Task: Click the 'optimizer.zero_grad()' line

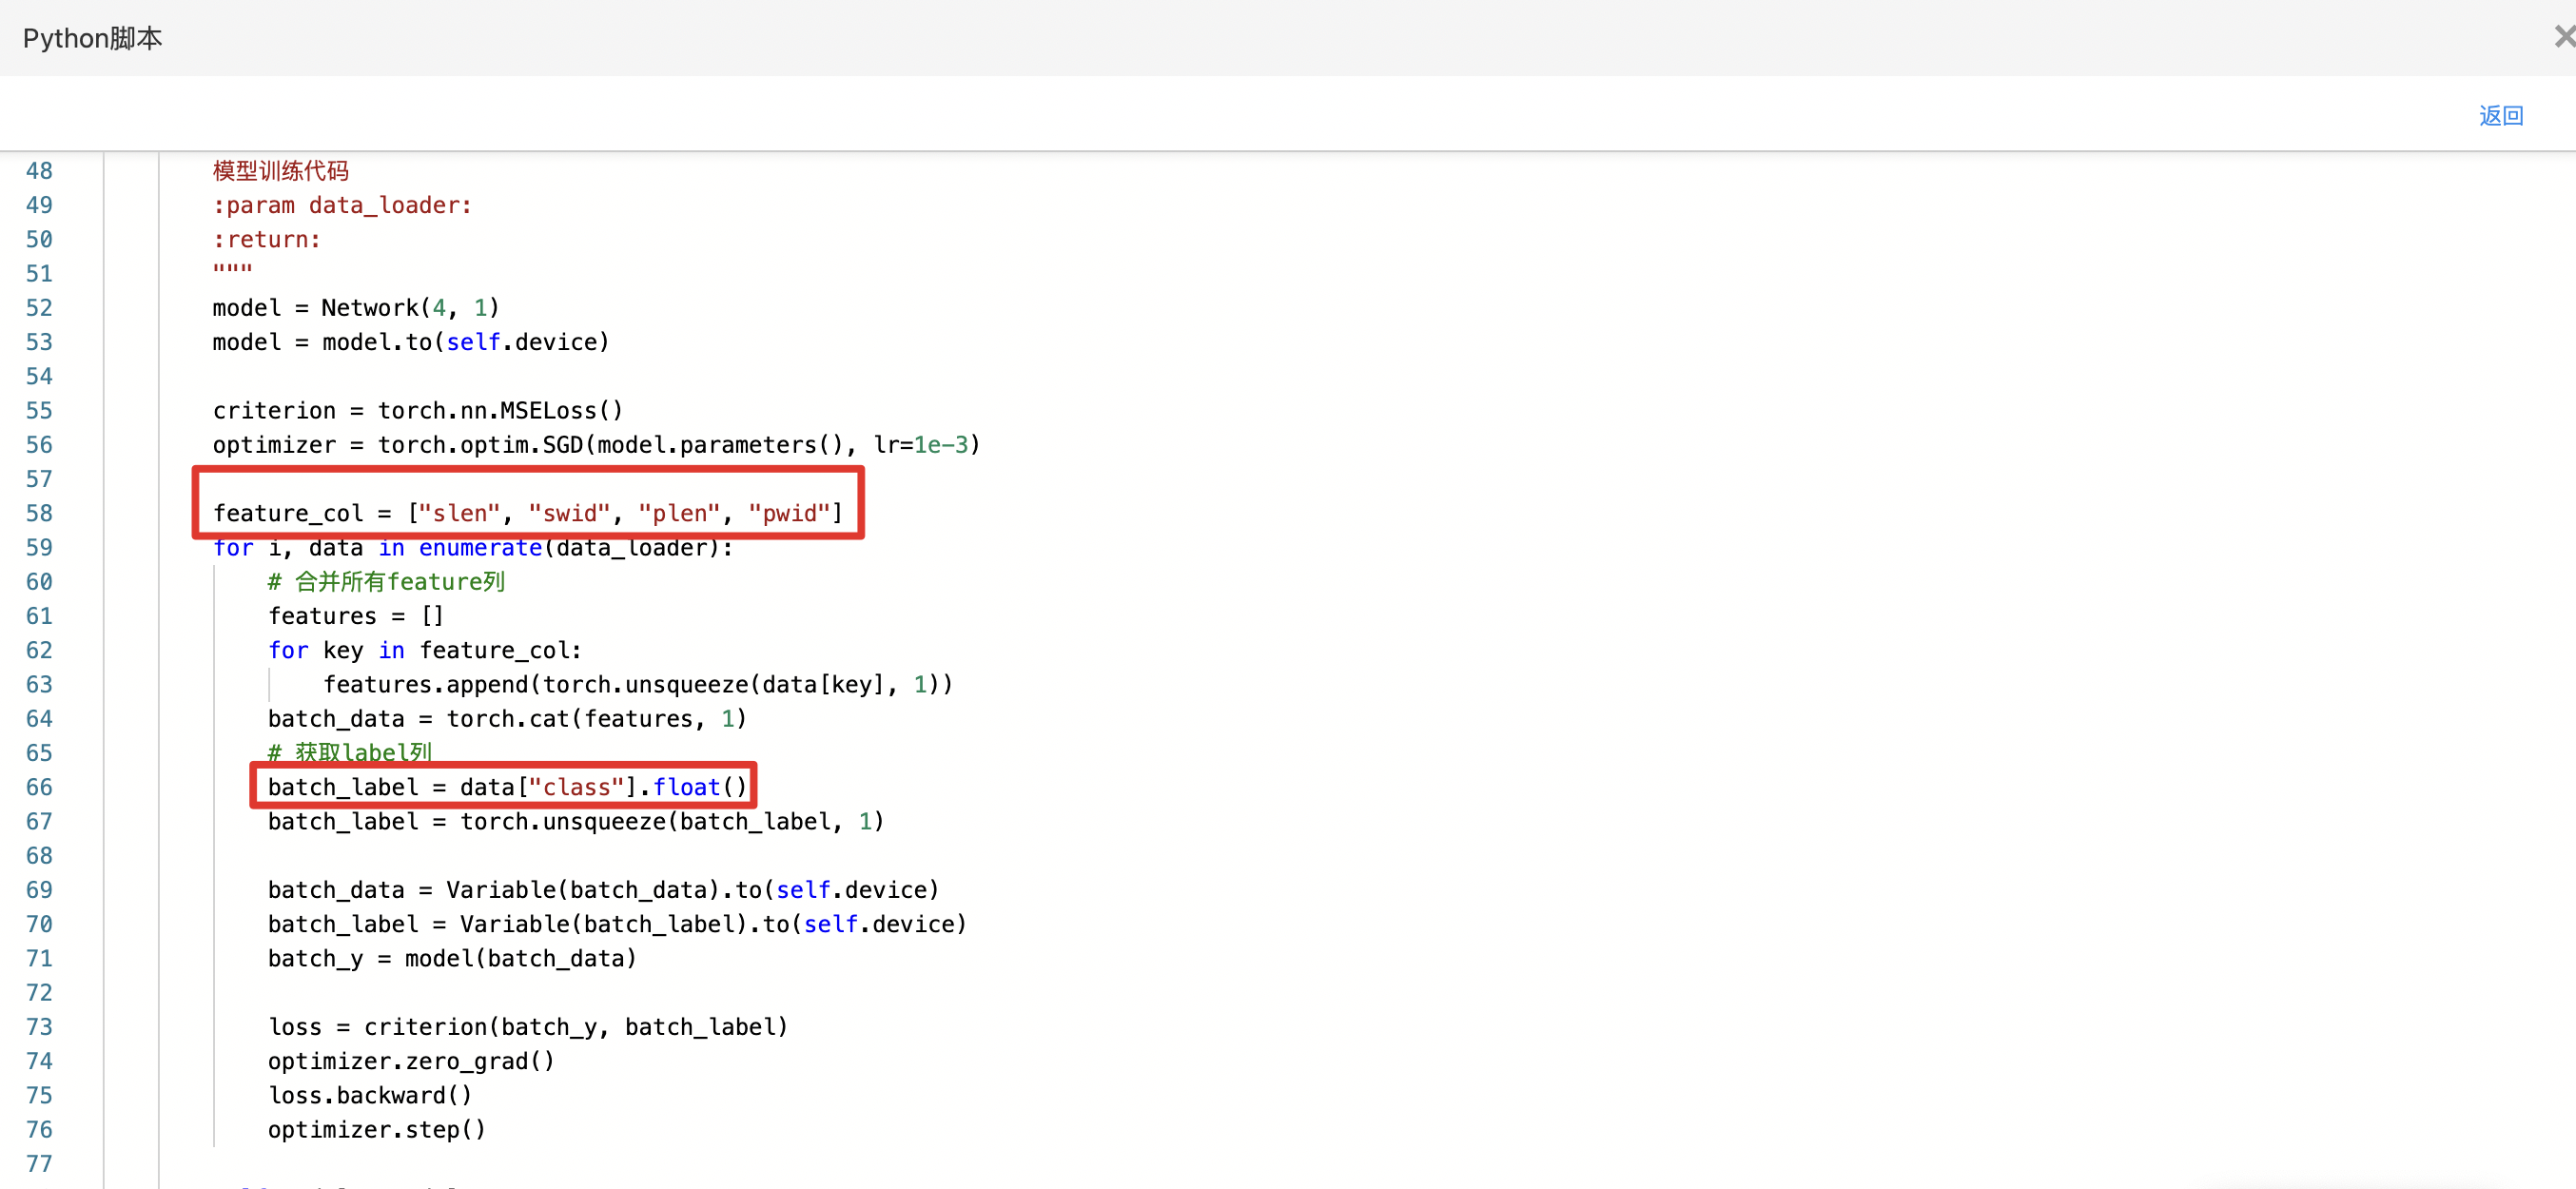Action: tap(410, 1061)
